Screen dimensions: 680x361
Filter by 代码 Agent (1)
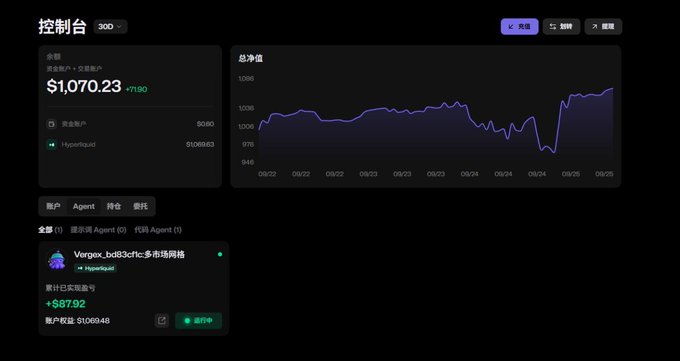(158, 230)
